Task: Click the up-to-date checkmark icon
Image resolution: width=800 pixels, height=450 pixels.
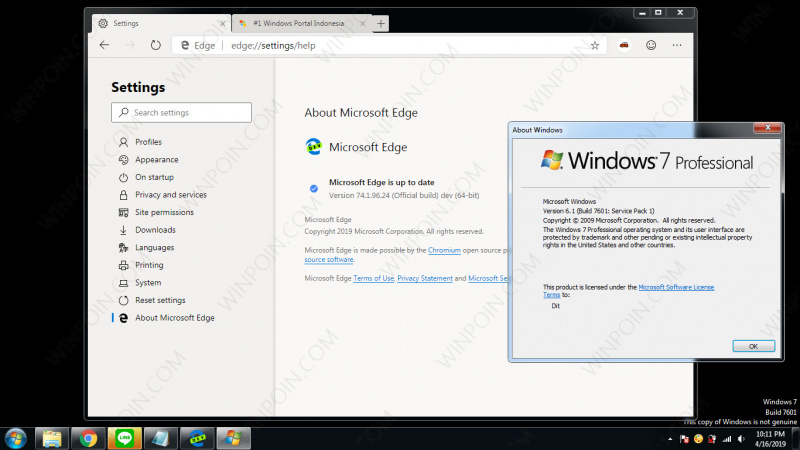Action: [x=314, y=188]
